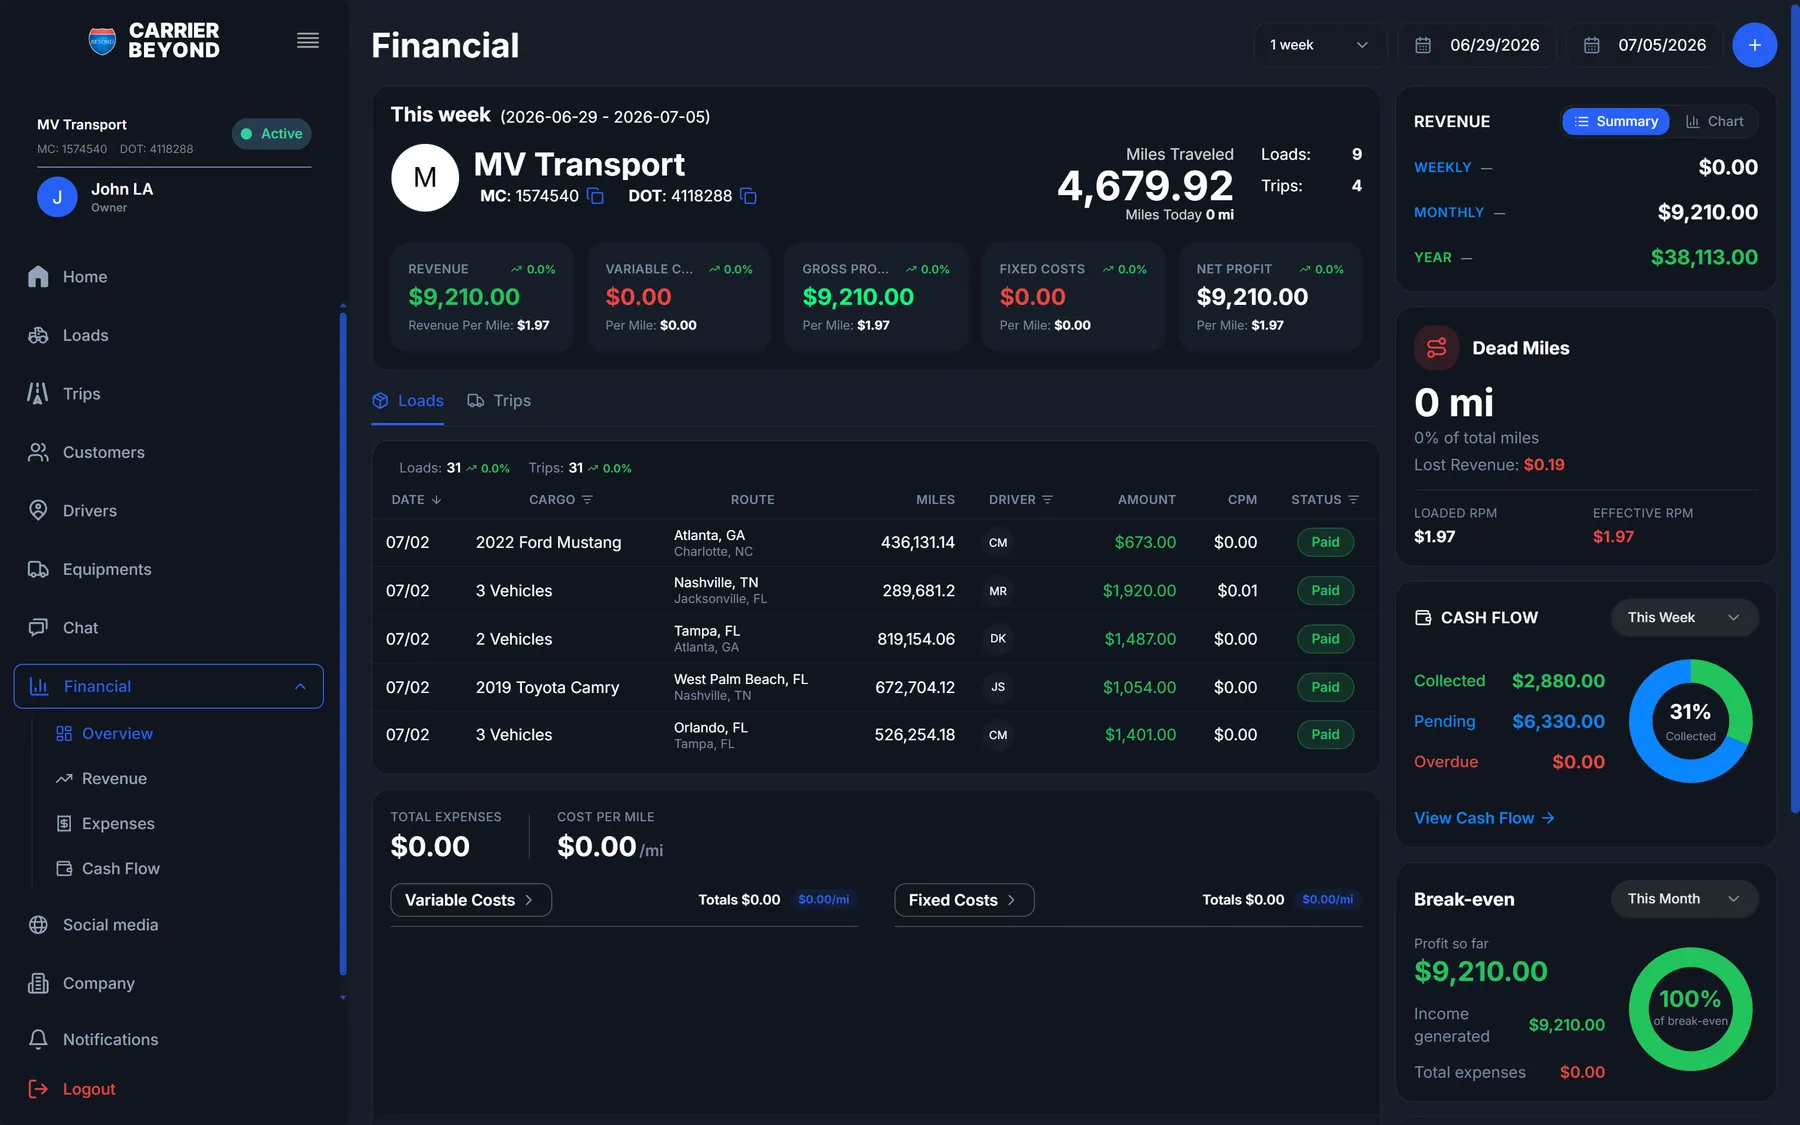Viewport: 1800px width, 1125px height.
Task: Click the Trips road icon in sidebar
Action: click(38, 394)
